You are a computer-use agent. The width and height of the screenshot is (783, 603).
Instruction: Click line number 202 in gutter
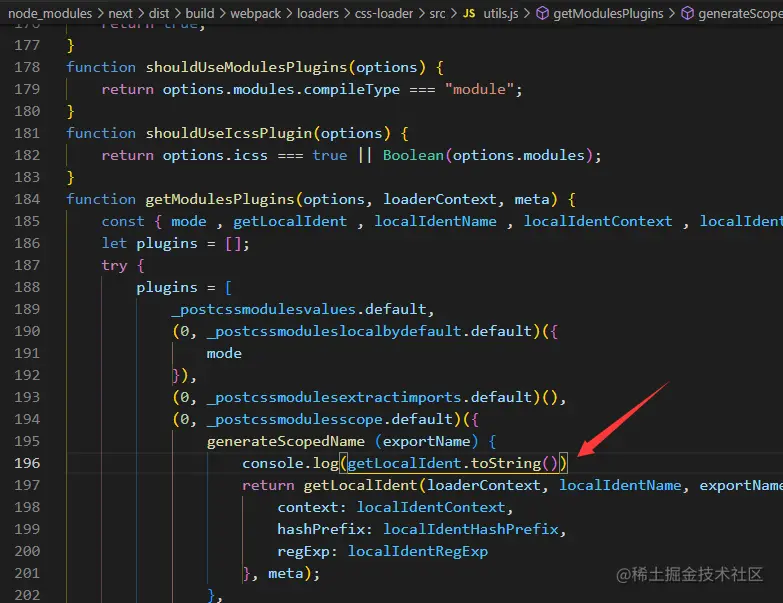[27, 595]
